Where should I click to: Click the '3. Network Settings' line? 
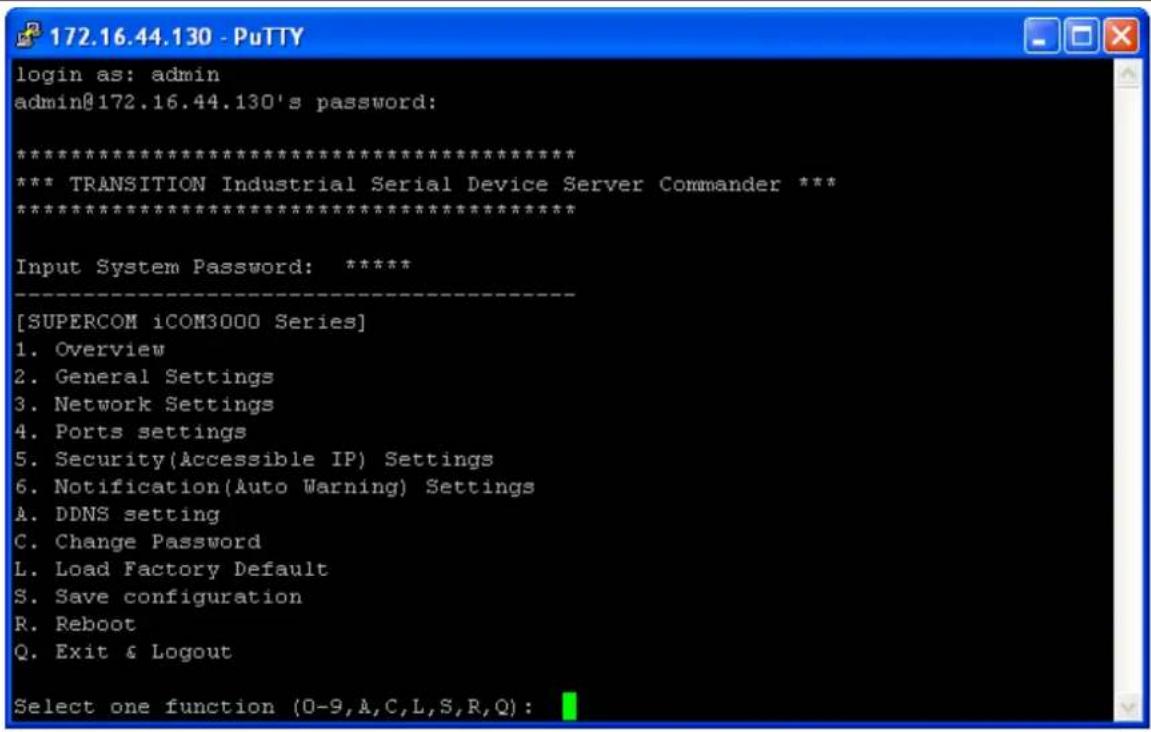point(144,405)
